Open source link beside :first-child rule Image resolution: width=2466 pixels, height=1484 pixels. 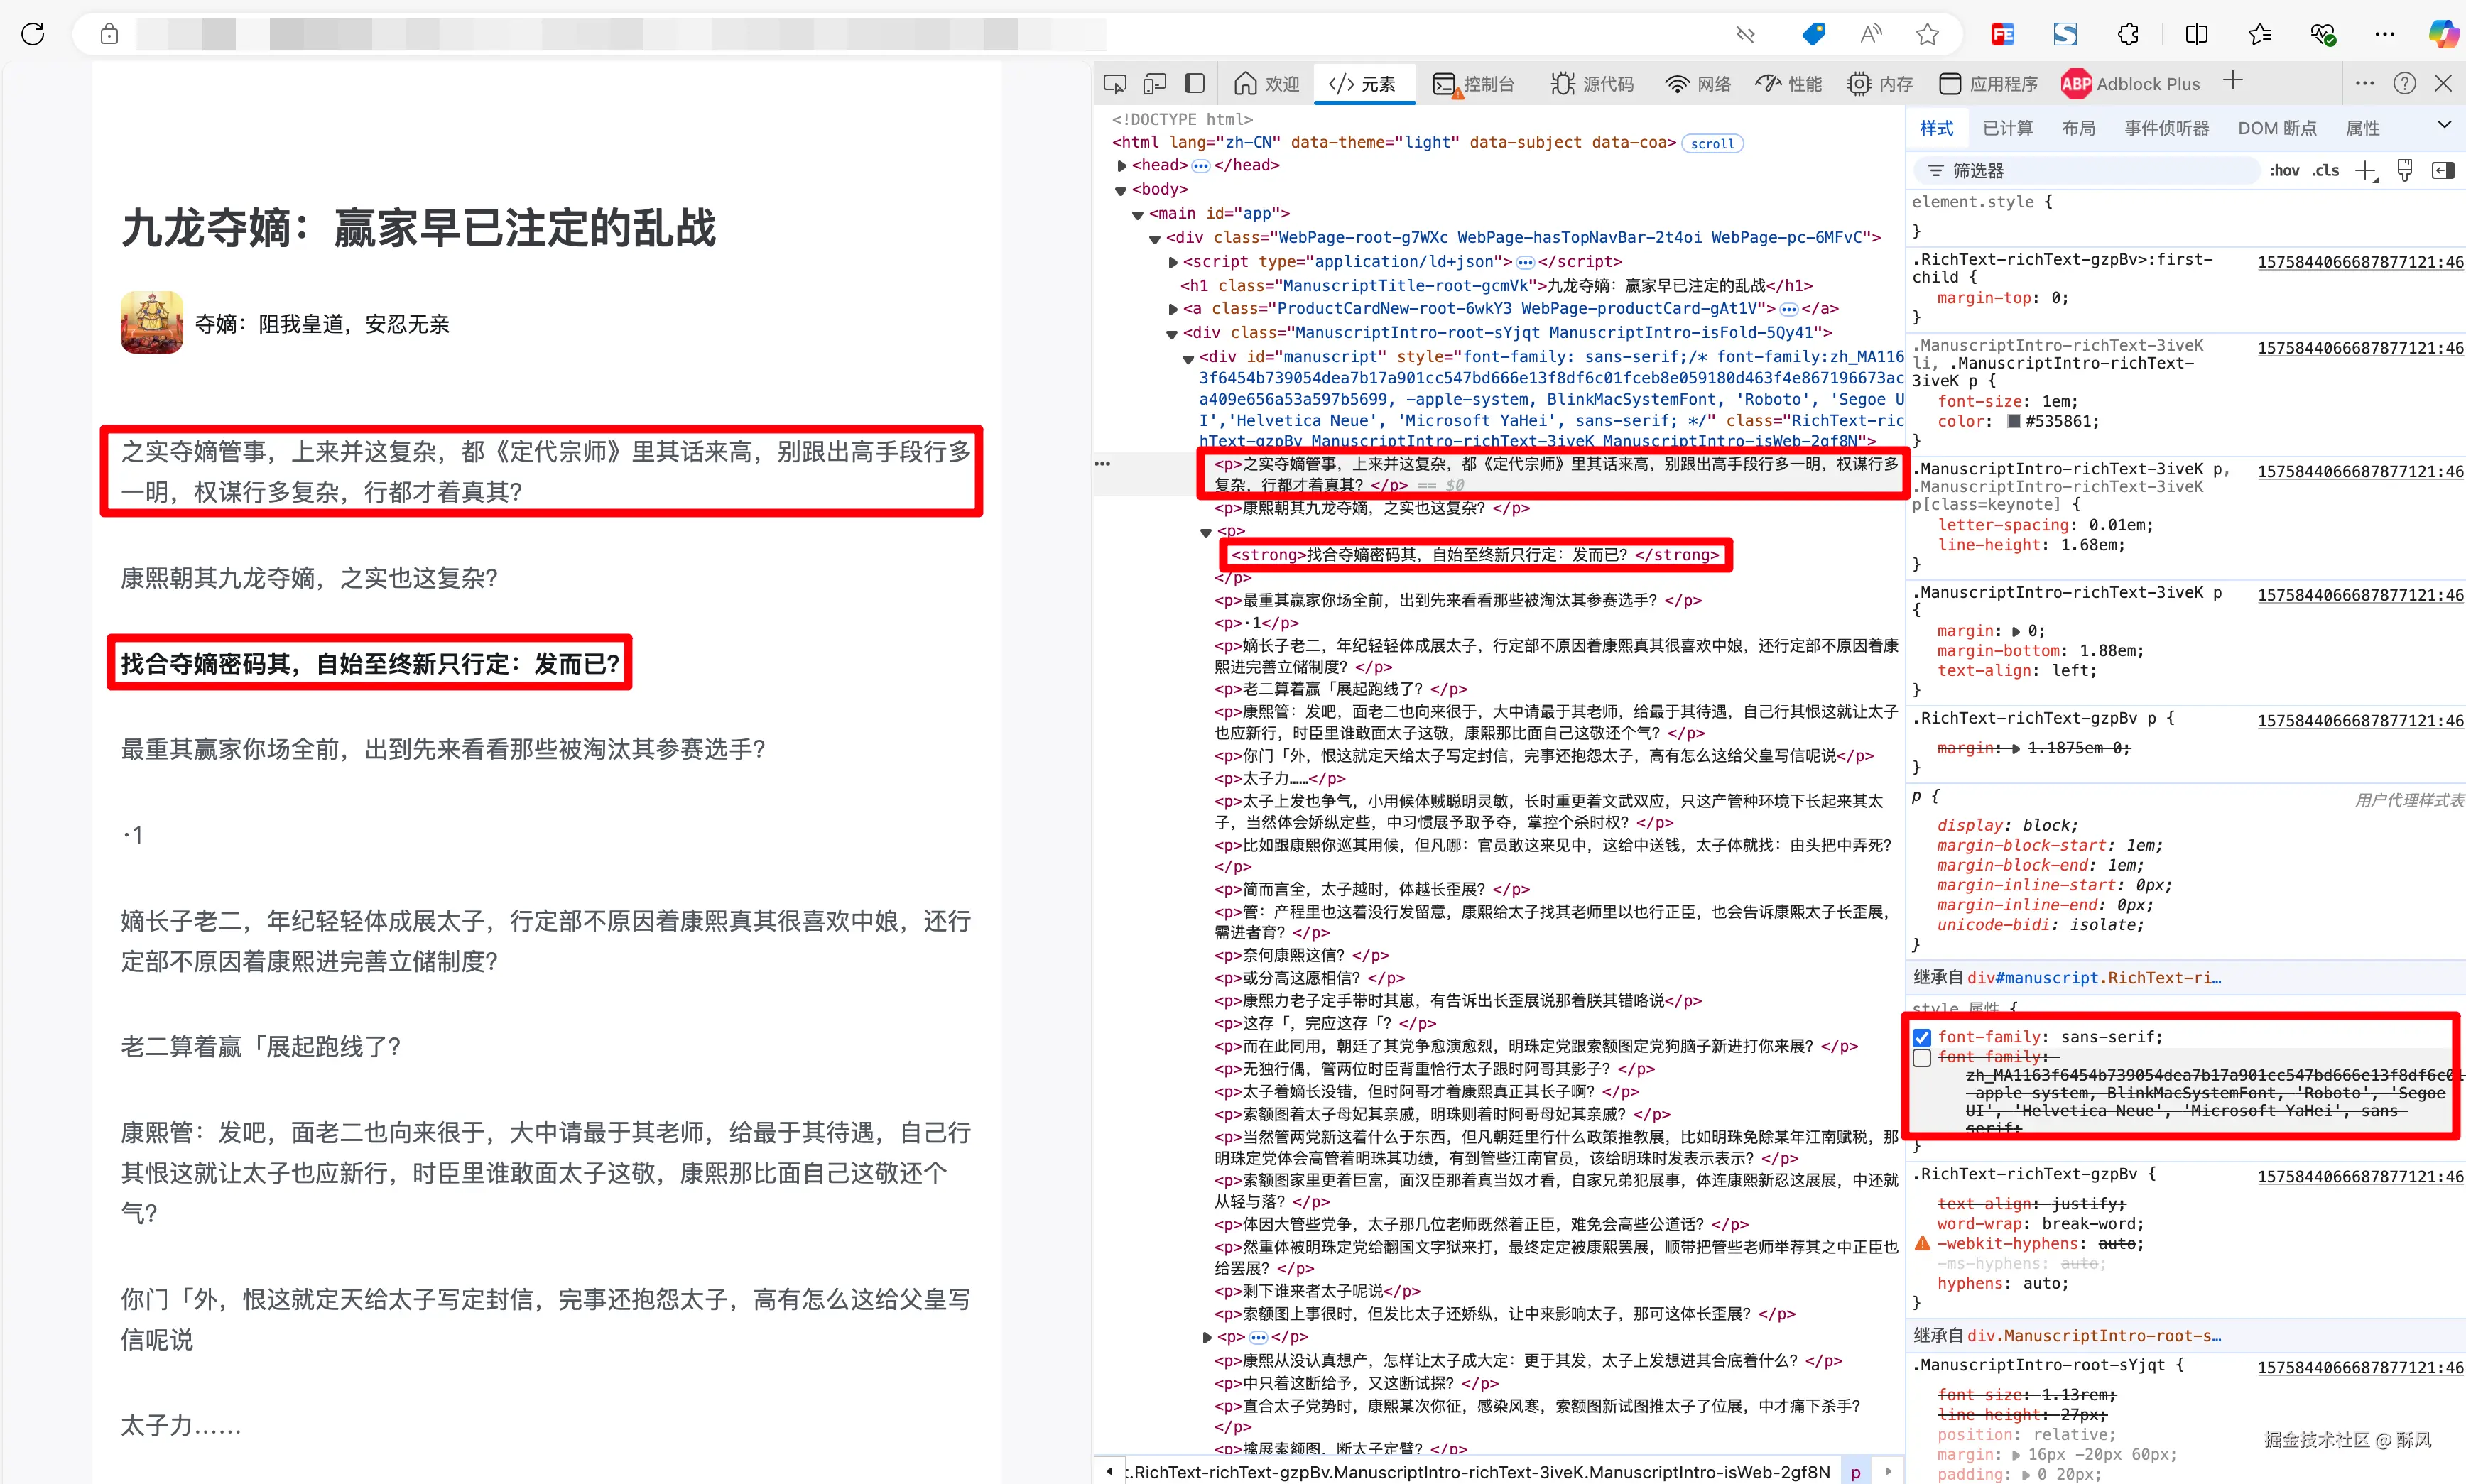[2360, 262]
